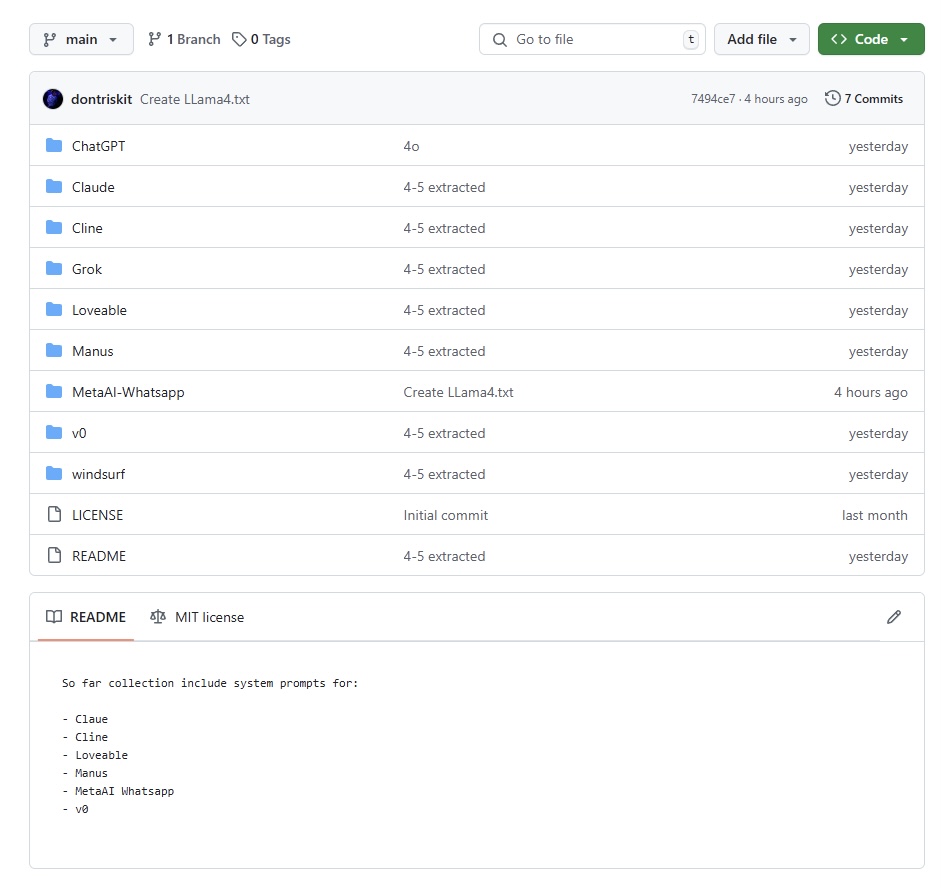Open the Cline folder
942x888 pixels.
pos(87,228)
